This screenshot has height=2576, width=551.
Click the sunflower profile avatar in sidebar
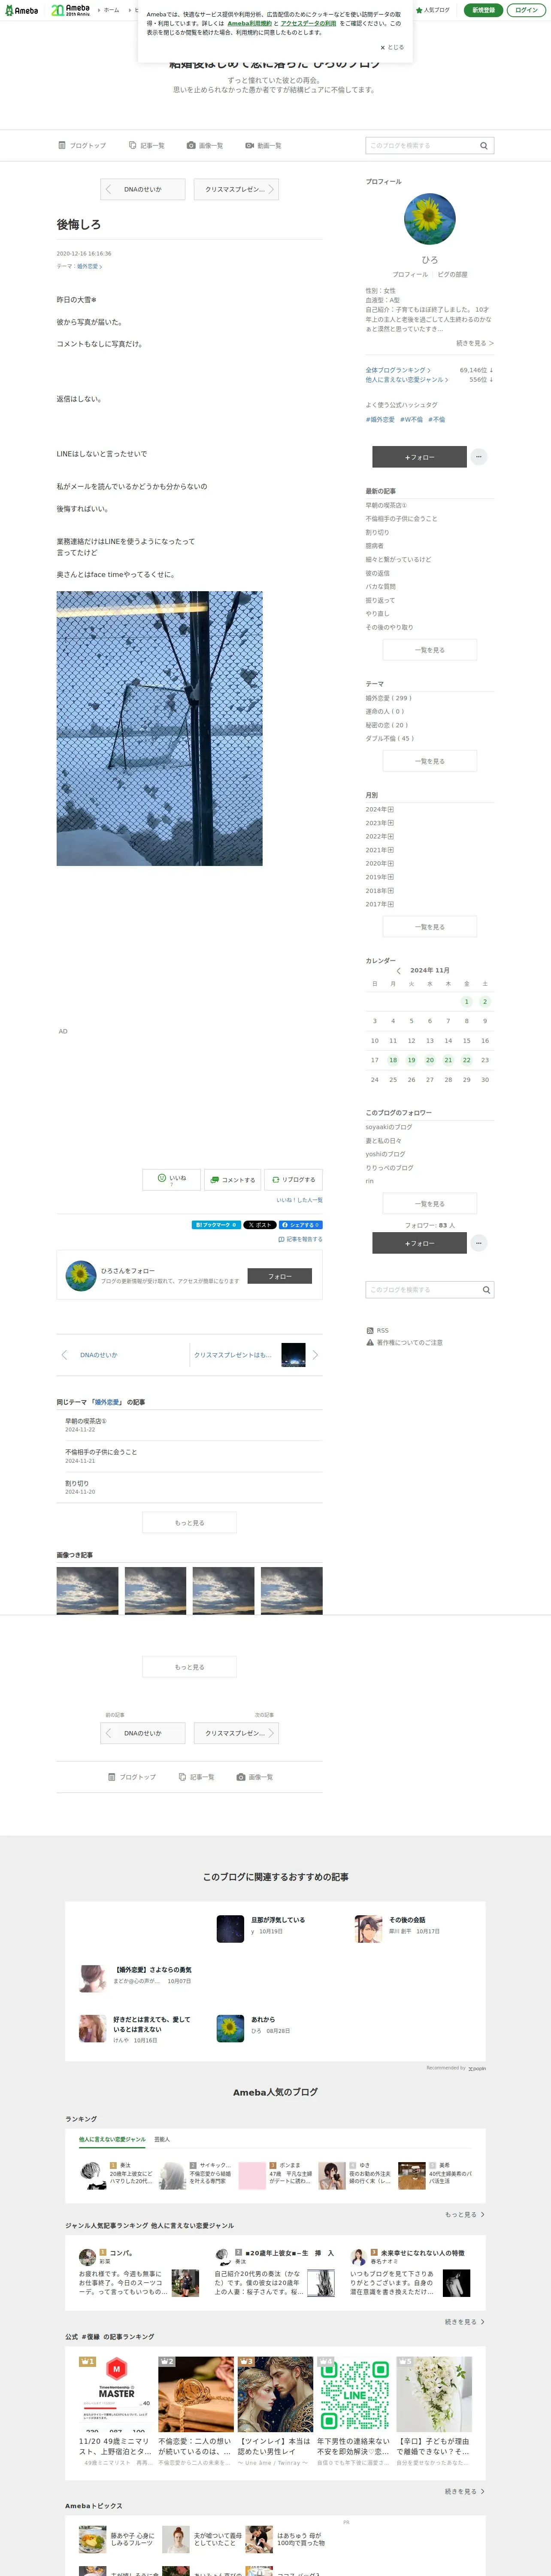(x=429, y=220)
